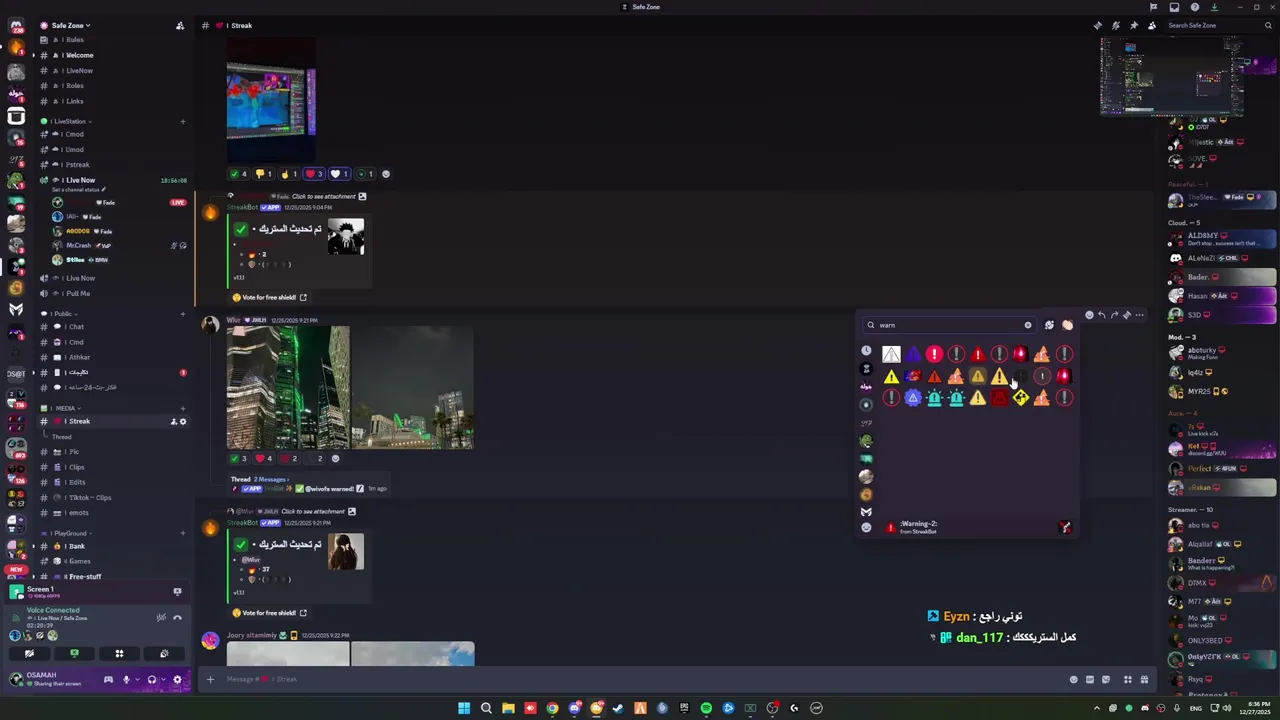
Task: Open headphone output device dropdown arrow
Action: point(163,679)
